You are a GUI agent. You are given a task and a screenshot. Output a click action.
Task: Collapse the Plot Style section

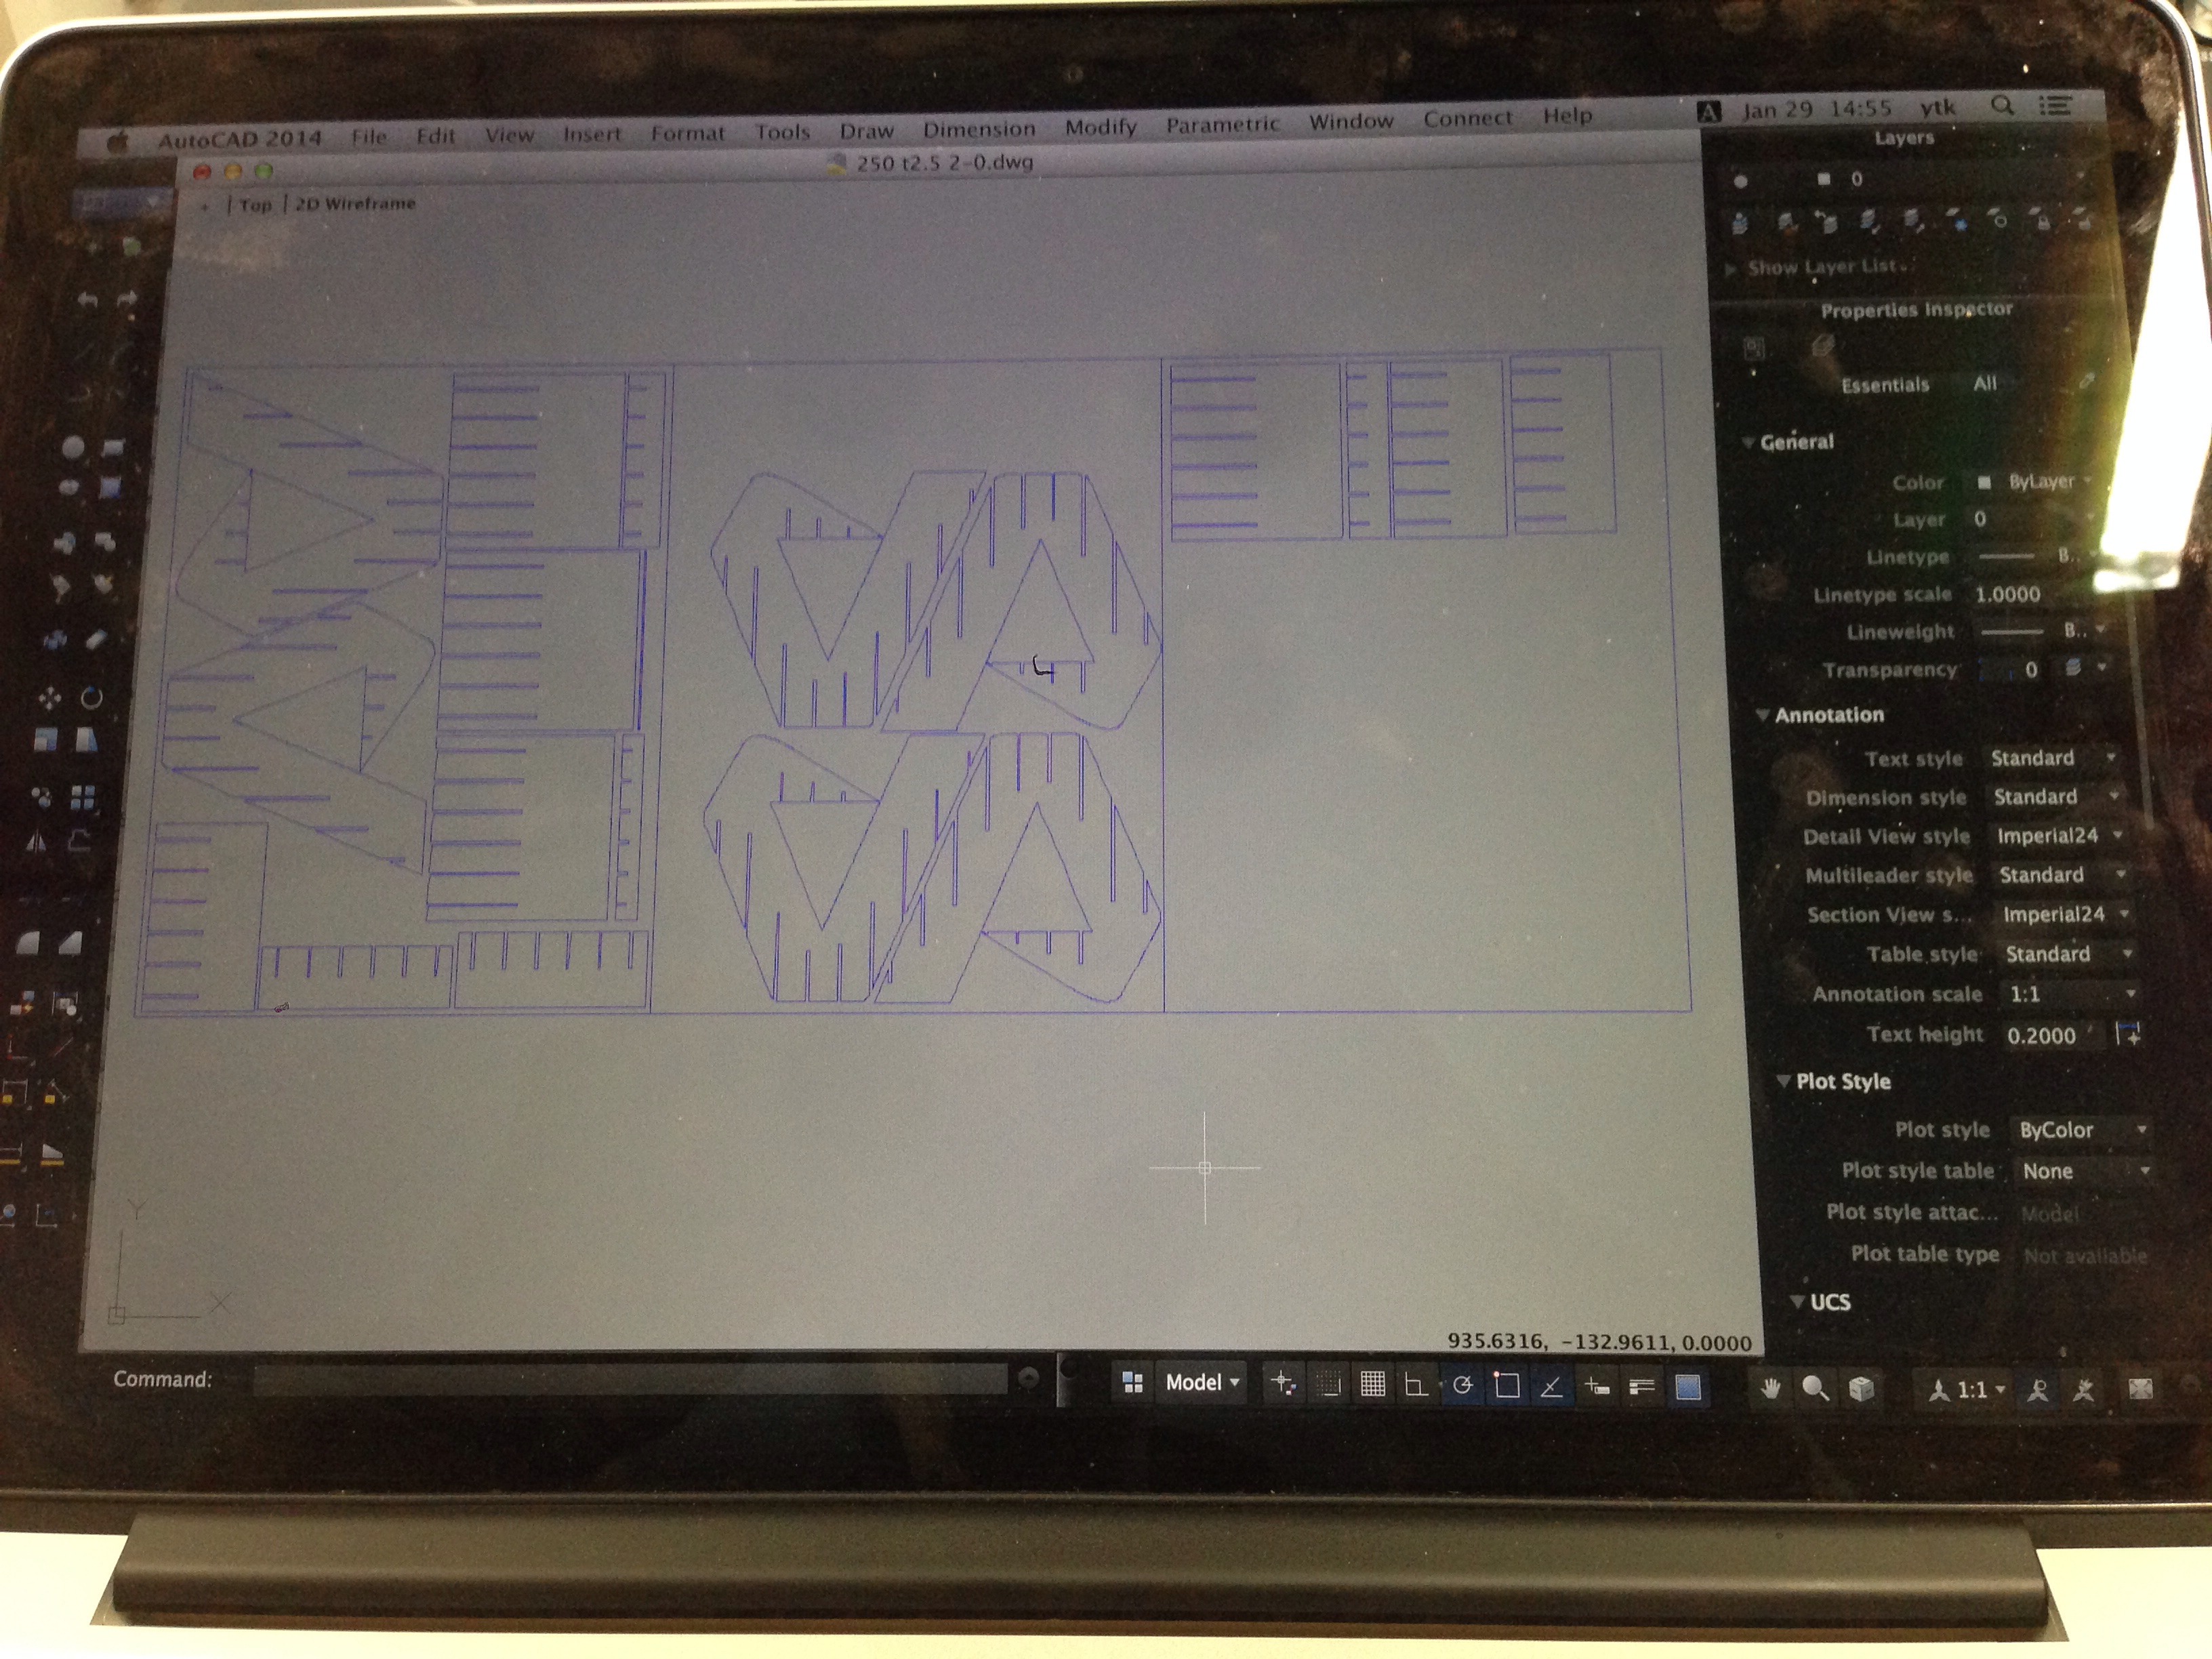(x=1783, y=1081)
